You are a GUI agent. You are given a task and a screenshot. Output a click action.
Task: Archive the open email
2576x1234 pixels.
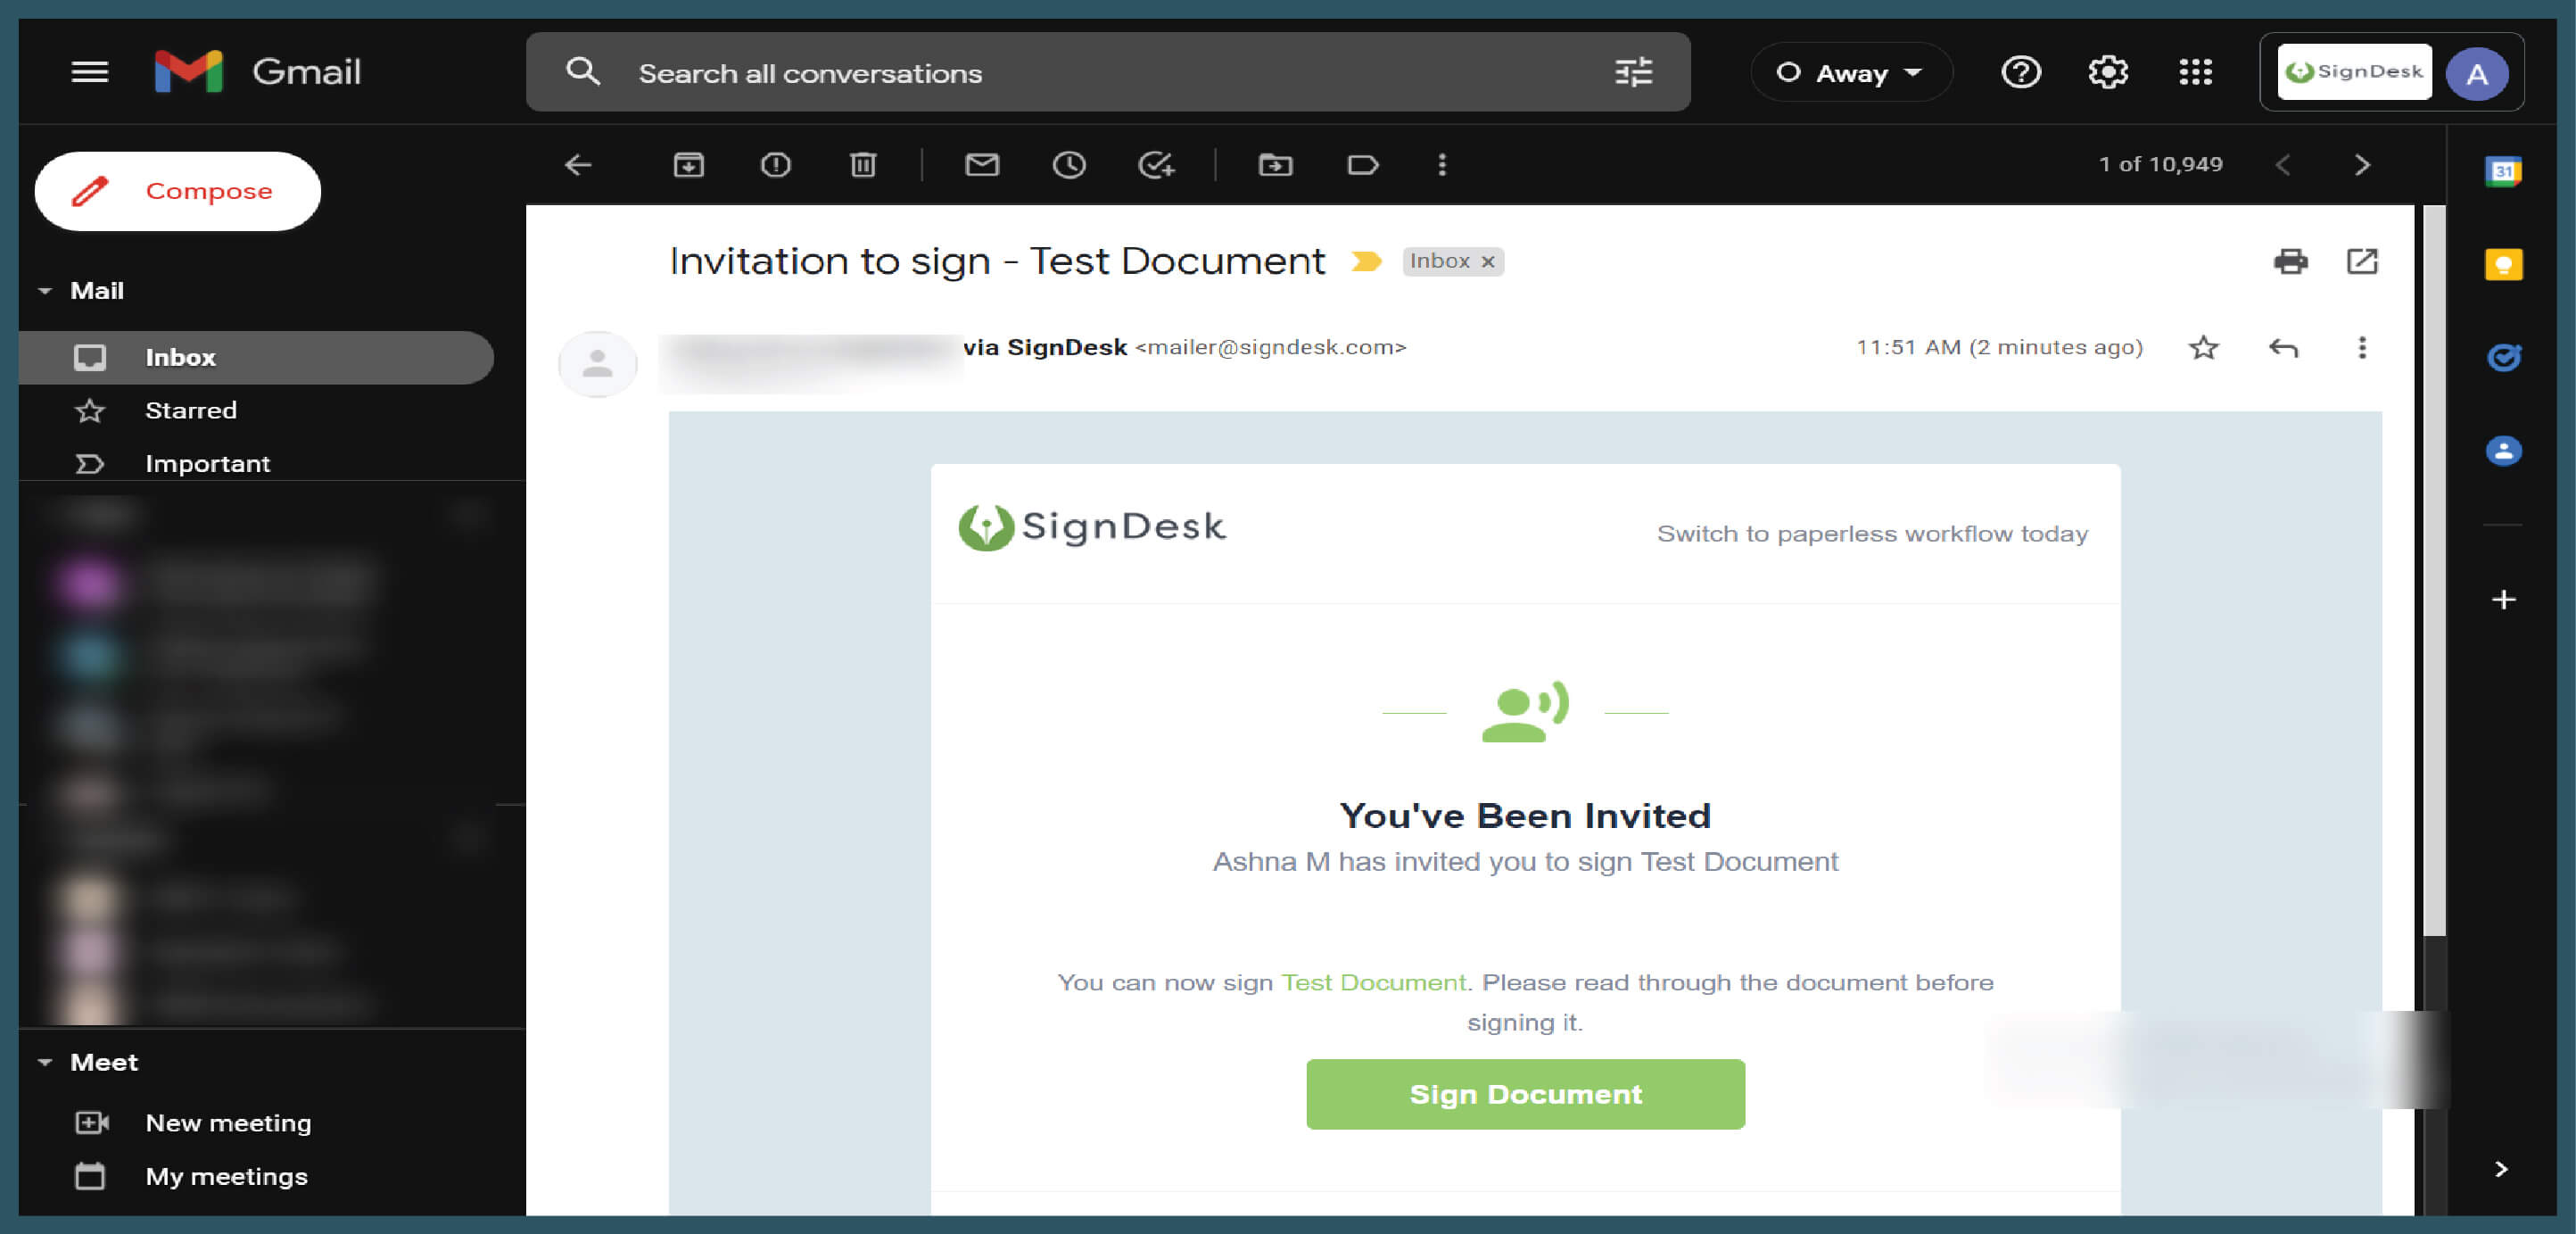[688, 165]
